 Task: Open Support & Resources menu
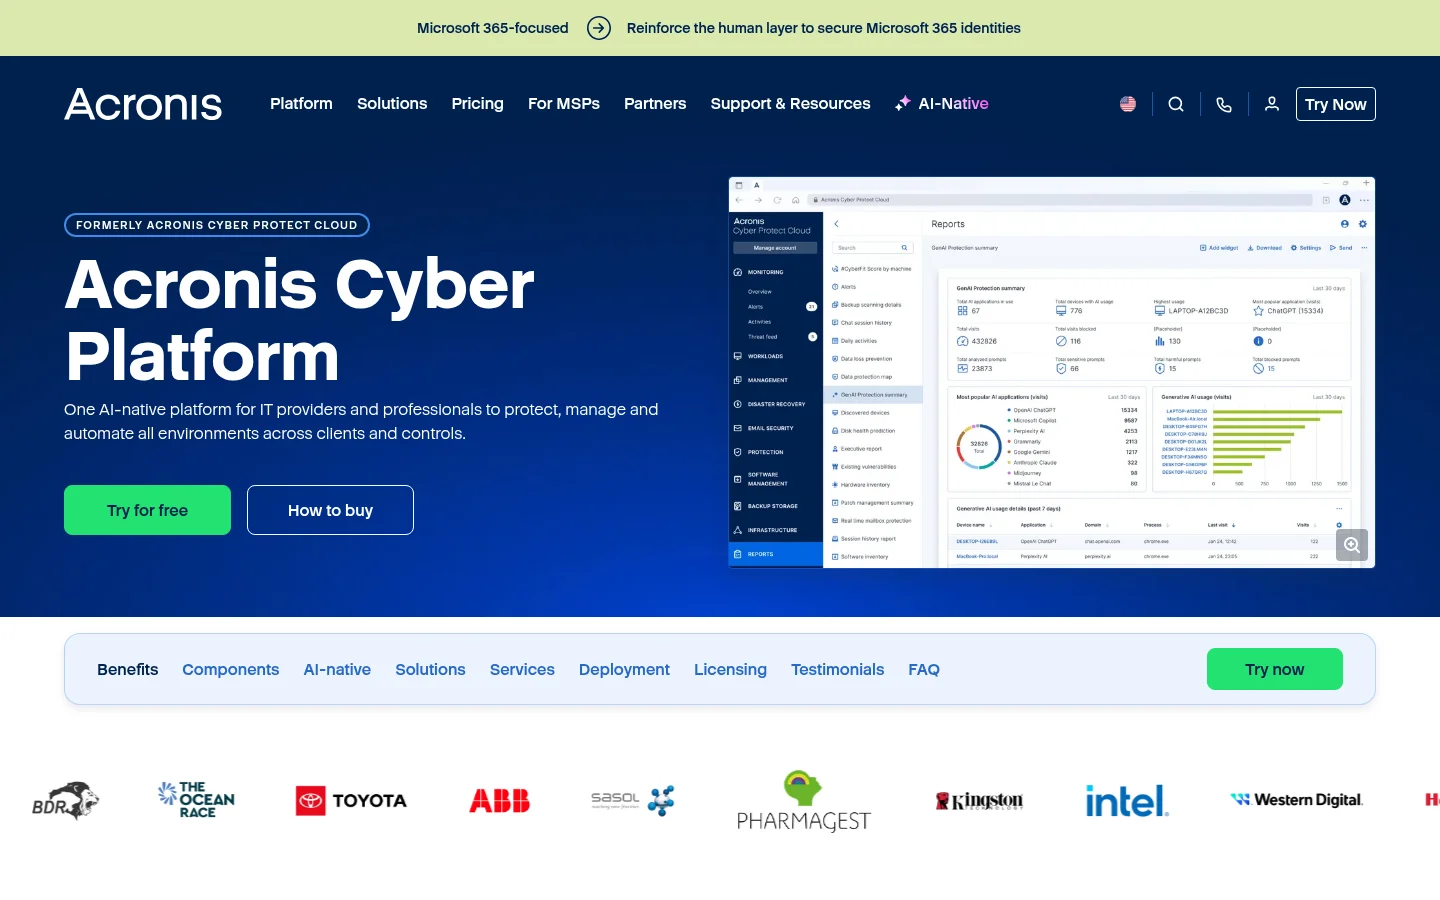[x=790, y=103]
